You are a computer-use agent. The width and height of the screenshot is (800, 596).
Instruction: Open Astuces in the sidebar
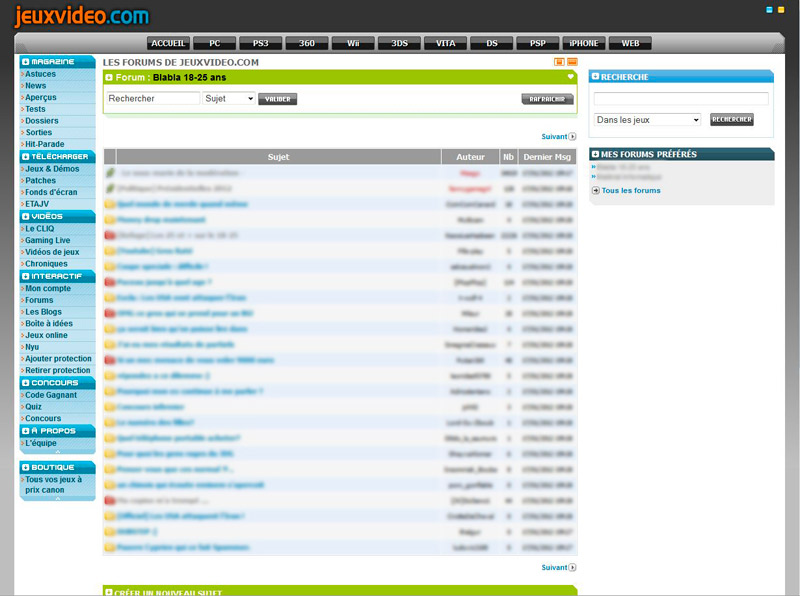pyautogui.click(x=40, y=74)
